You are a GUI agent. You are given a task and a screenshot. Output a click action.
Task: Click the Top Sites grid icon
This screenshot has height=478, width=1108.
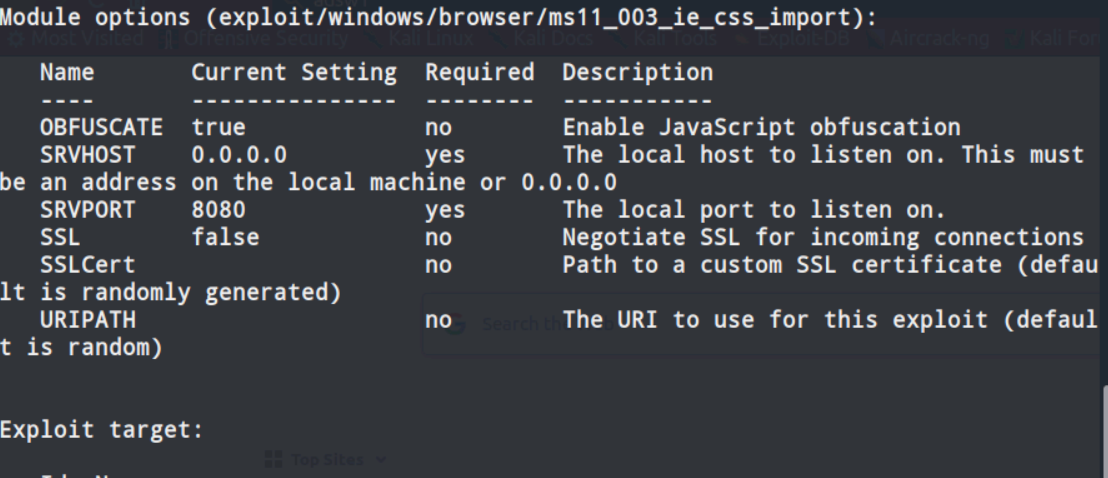273,460
